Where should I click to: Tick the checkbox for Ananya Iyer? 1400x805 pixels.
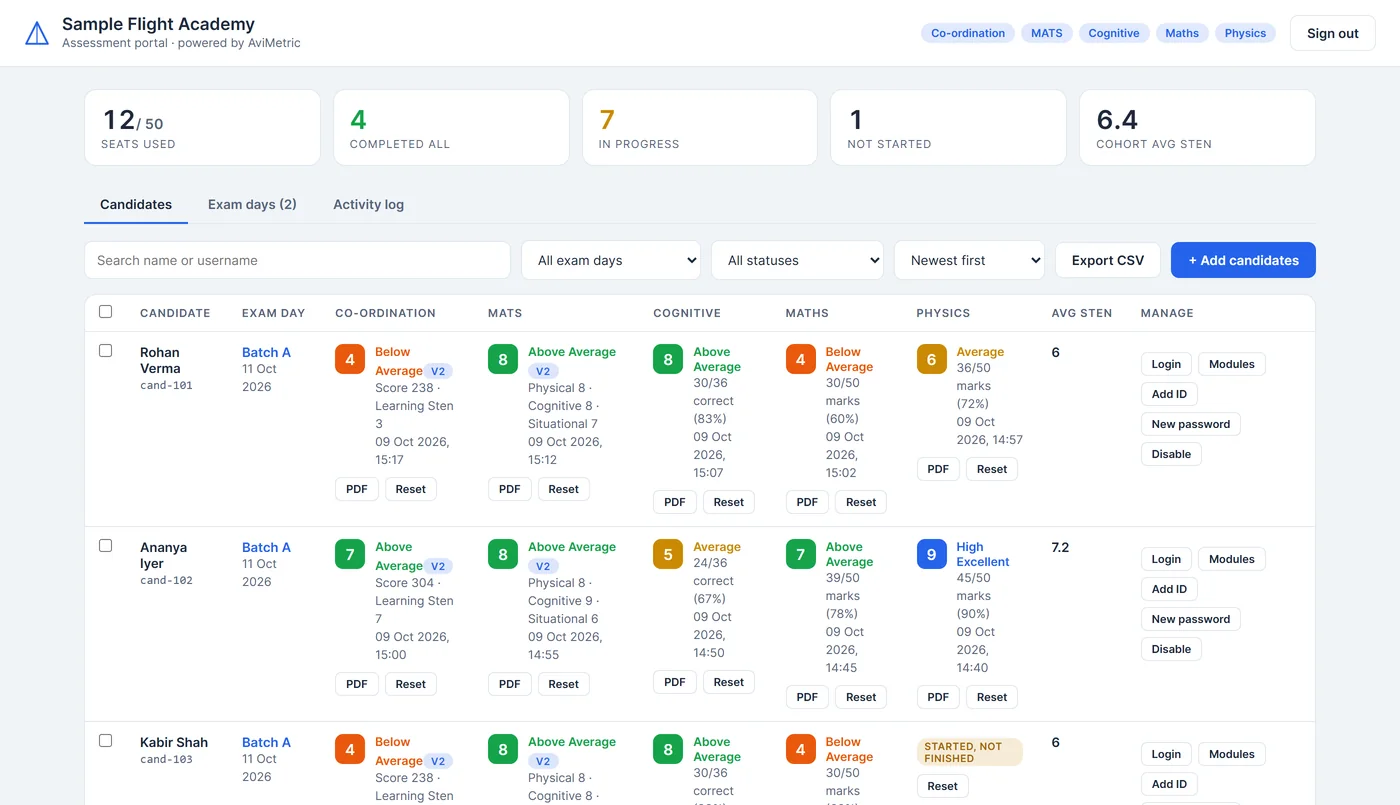coord(106,546)
